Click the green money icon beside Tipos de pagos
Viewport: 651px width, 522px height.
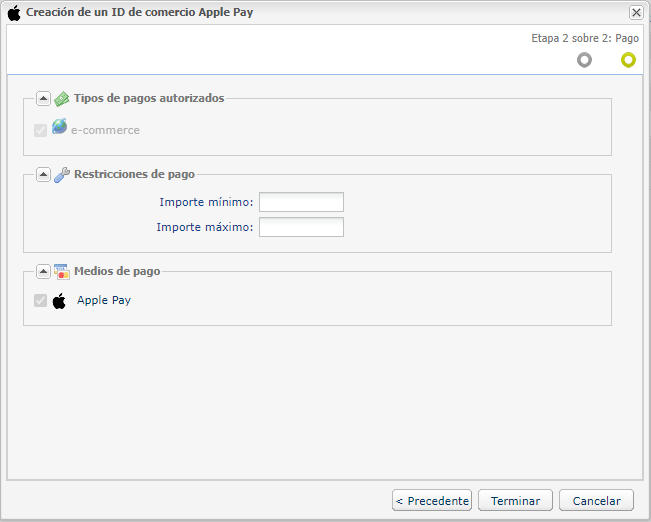[62, 99]
